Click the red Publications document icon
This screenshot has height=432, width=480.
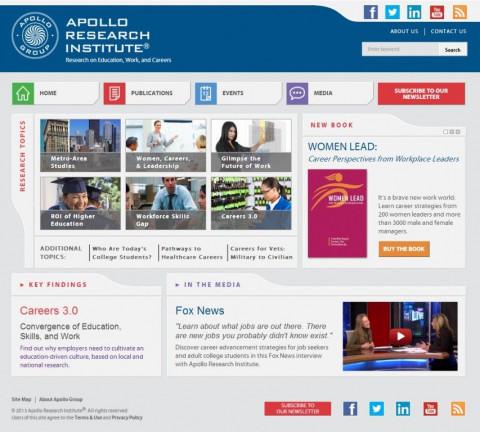pos(114,93)
